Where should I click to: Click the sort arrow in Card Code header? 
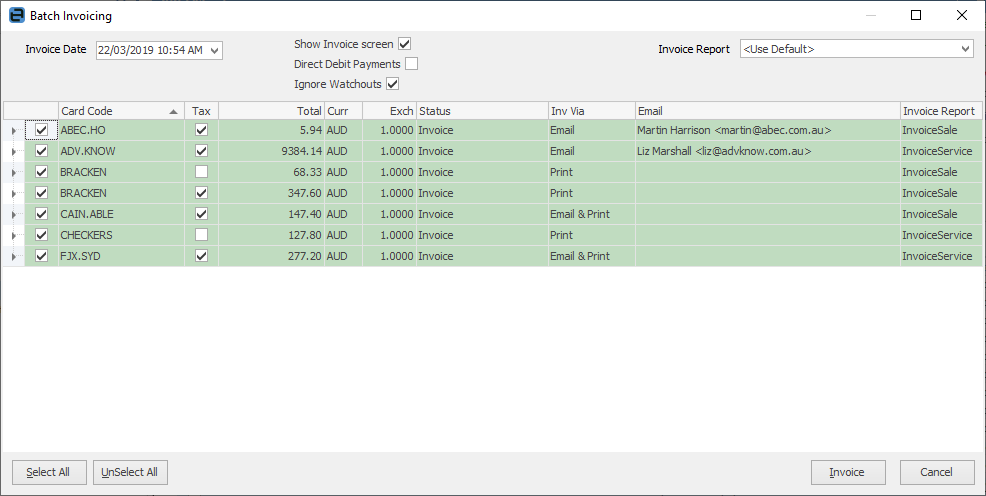(175, 111)
